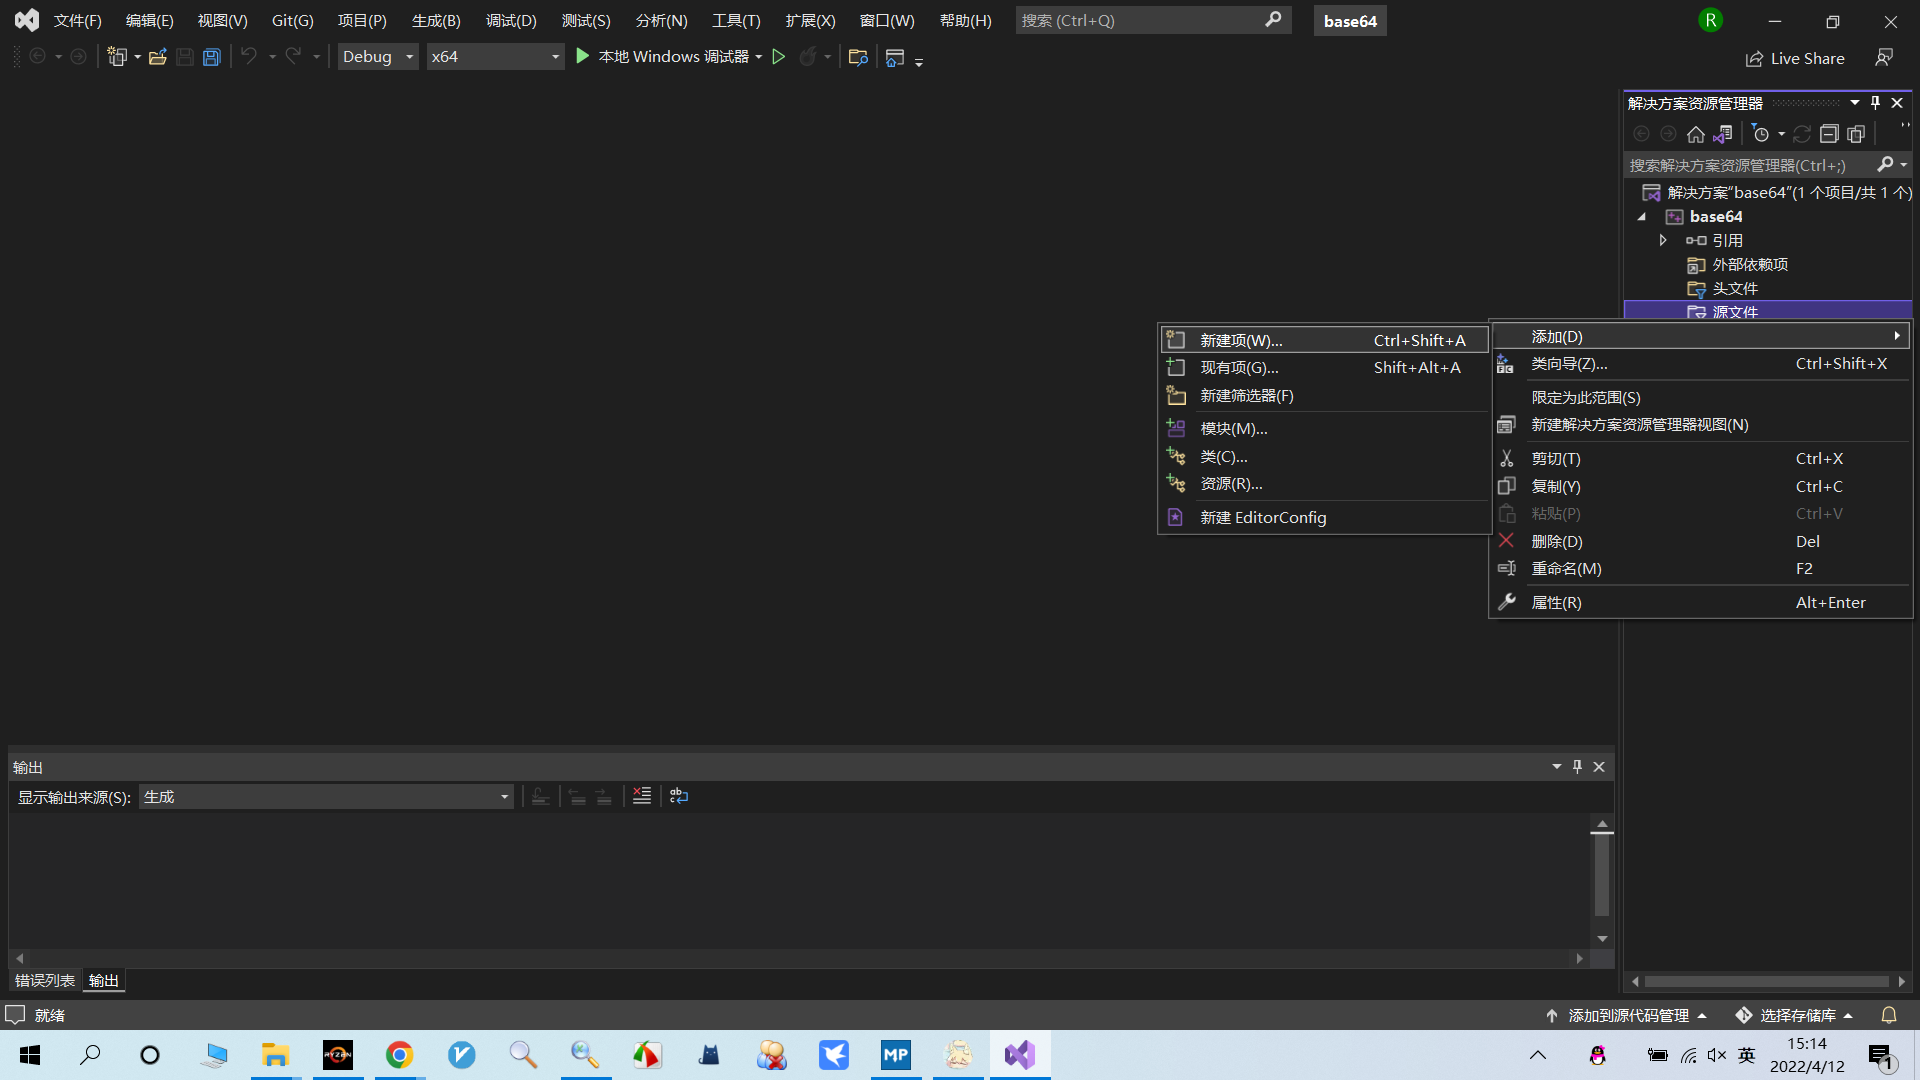Click the 输出 tab at the bottom

[x=104, y=980]
